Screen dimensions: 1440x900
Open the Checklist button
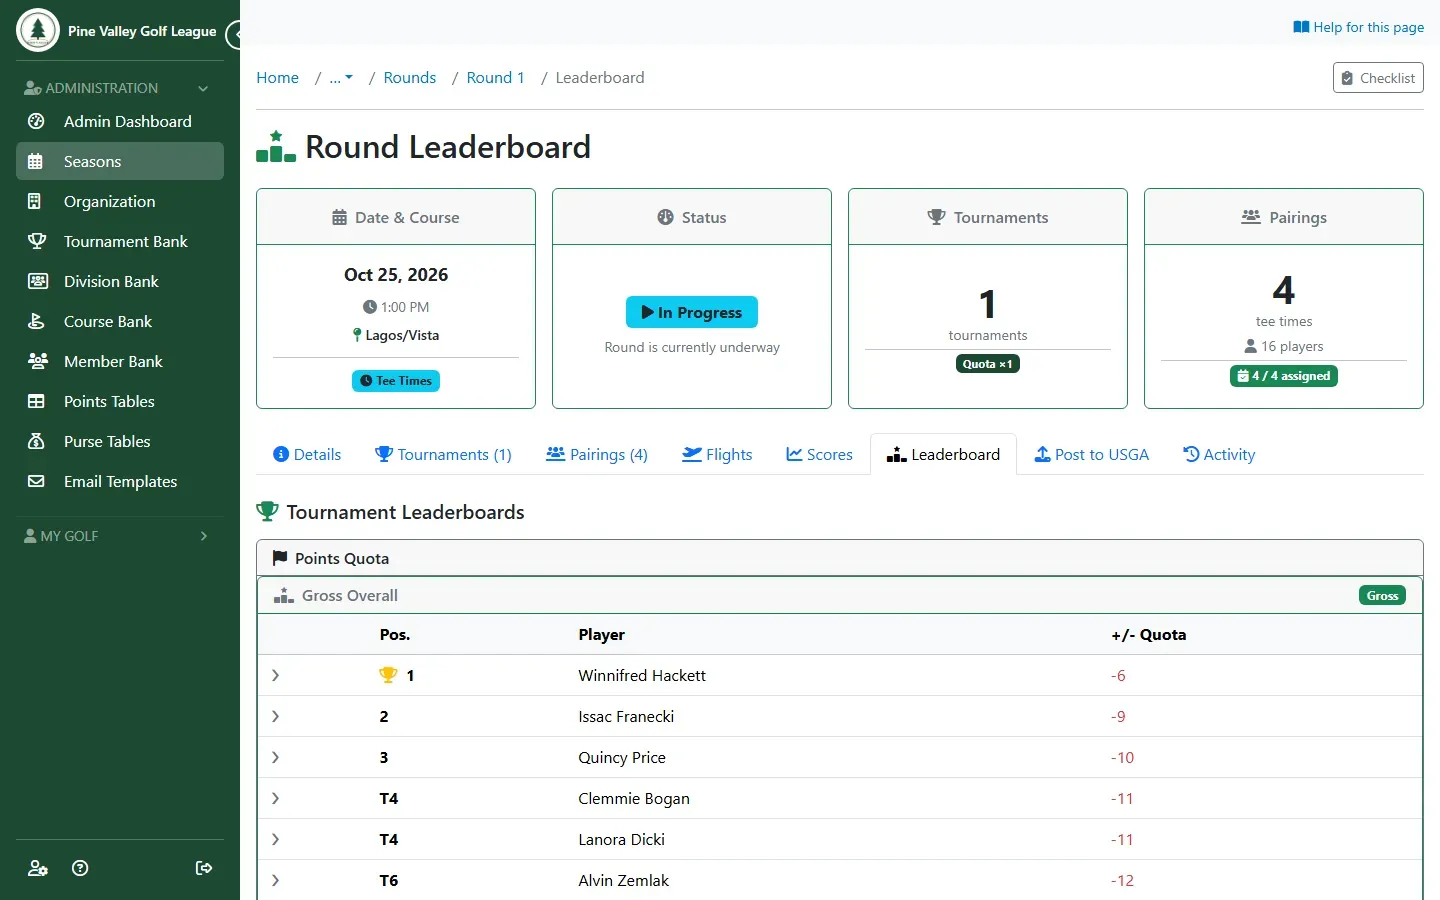[1378, 78]
